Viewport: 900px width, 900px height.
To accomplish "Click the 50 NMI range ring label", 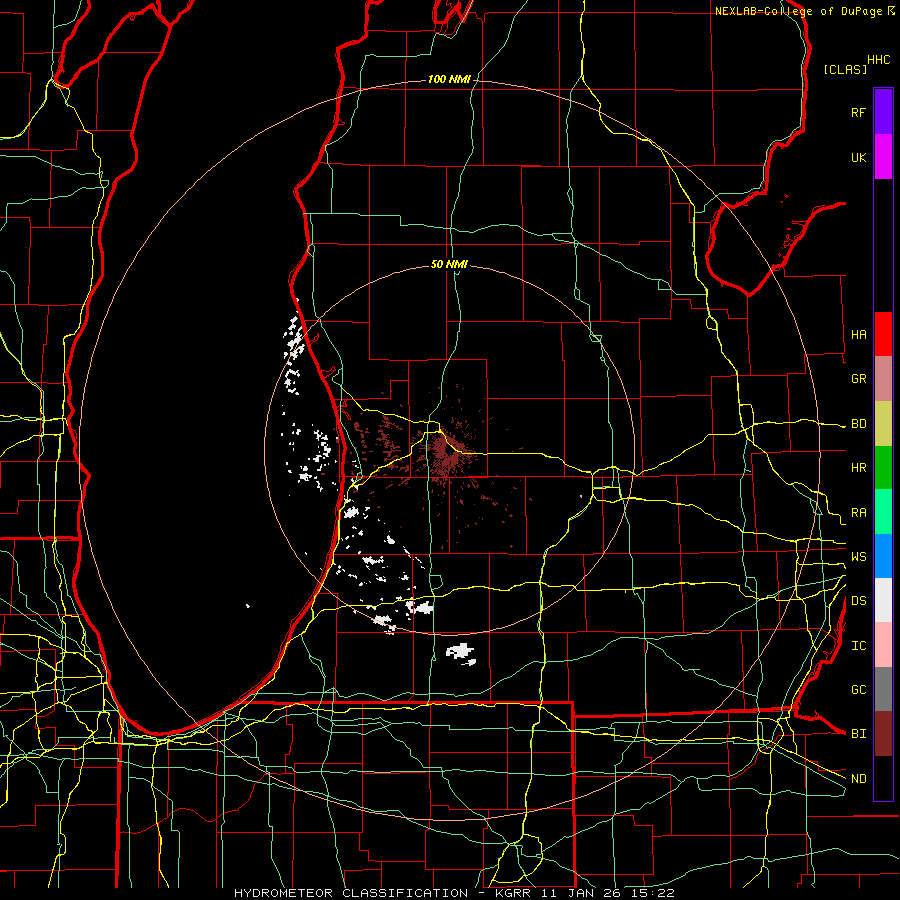I will (449, 264).
